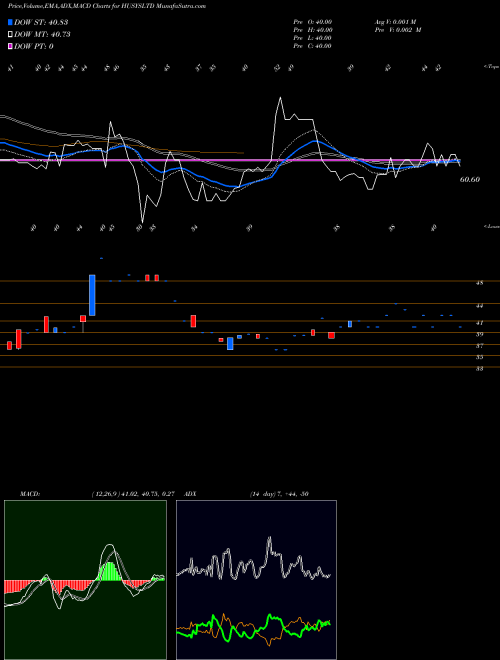Click the 37 price axis label
500x660 pixels.
(479, 346)
